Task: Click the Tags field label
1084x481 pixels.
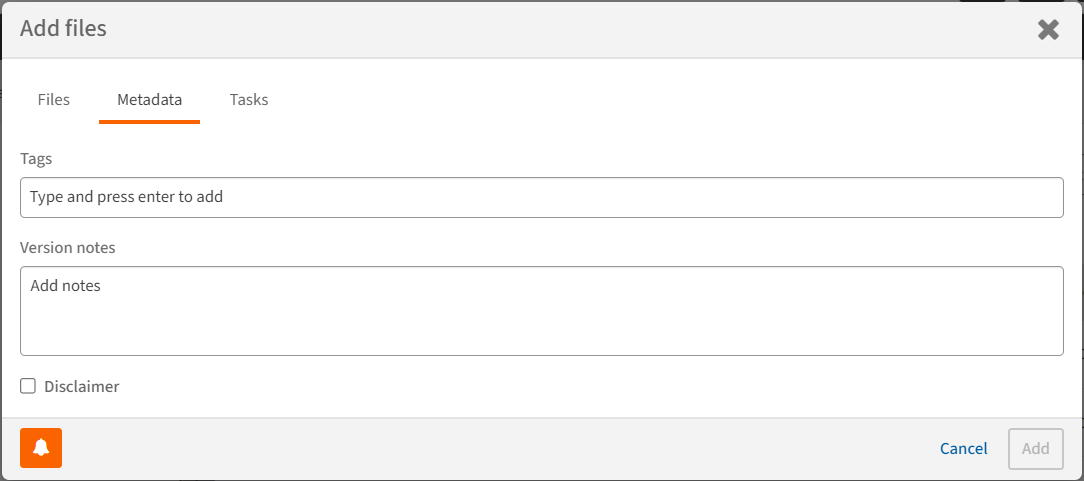Action: [x=36, y=159]
